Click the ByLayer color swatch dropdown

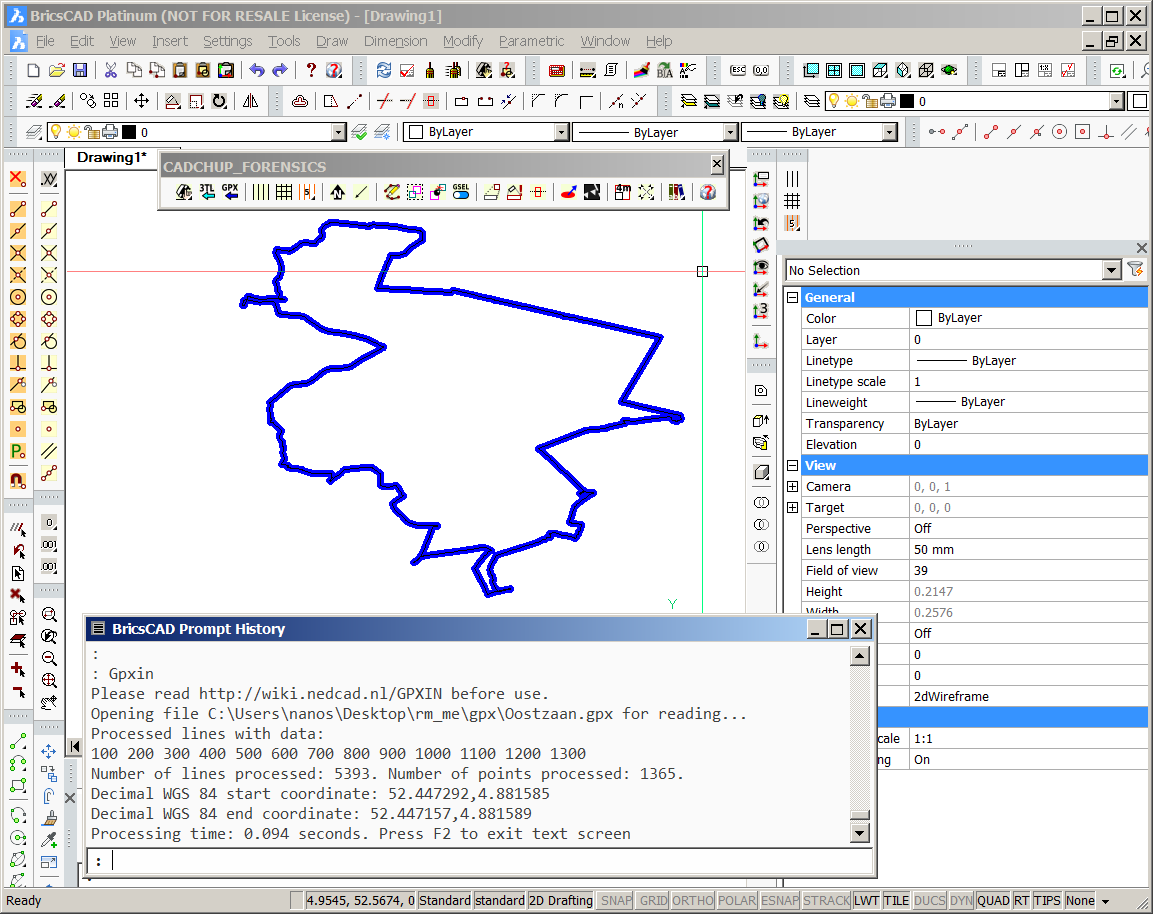[x=560, y=132]
